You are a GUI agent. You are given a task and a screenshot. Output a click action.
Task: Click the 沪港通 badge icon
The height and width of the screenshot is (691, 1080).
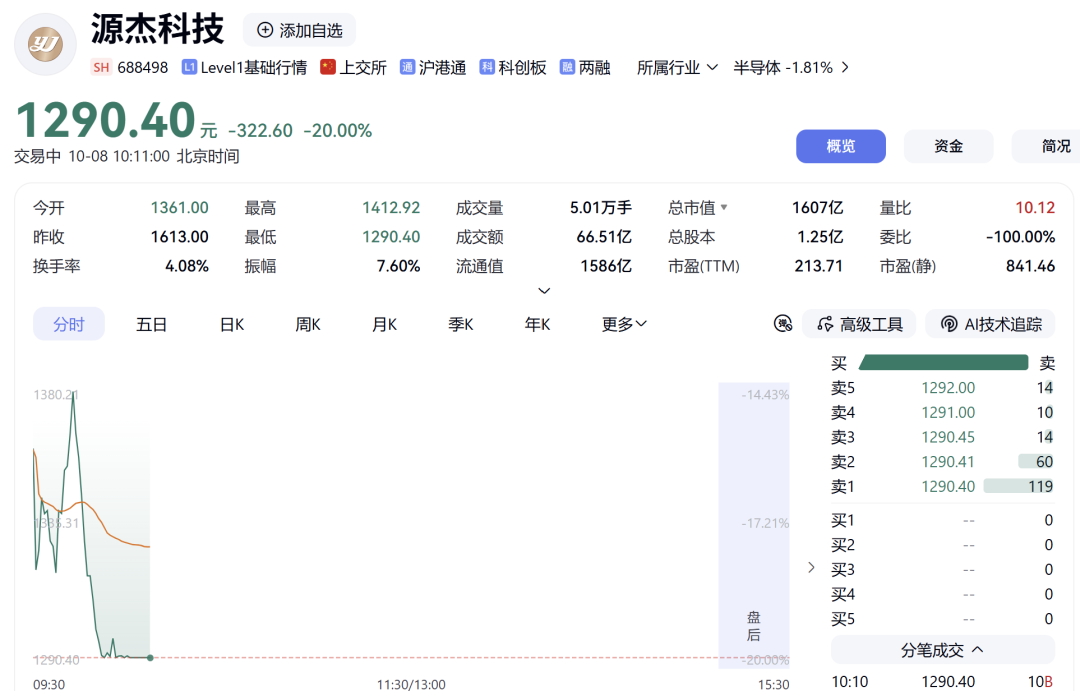407,67
